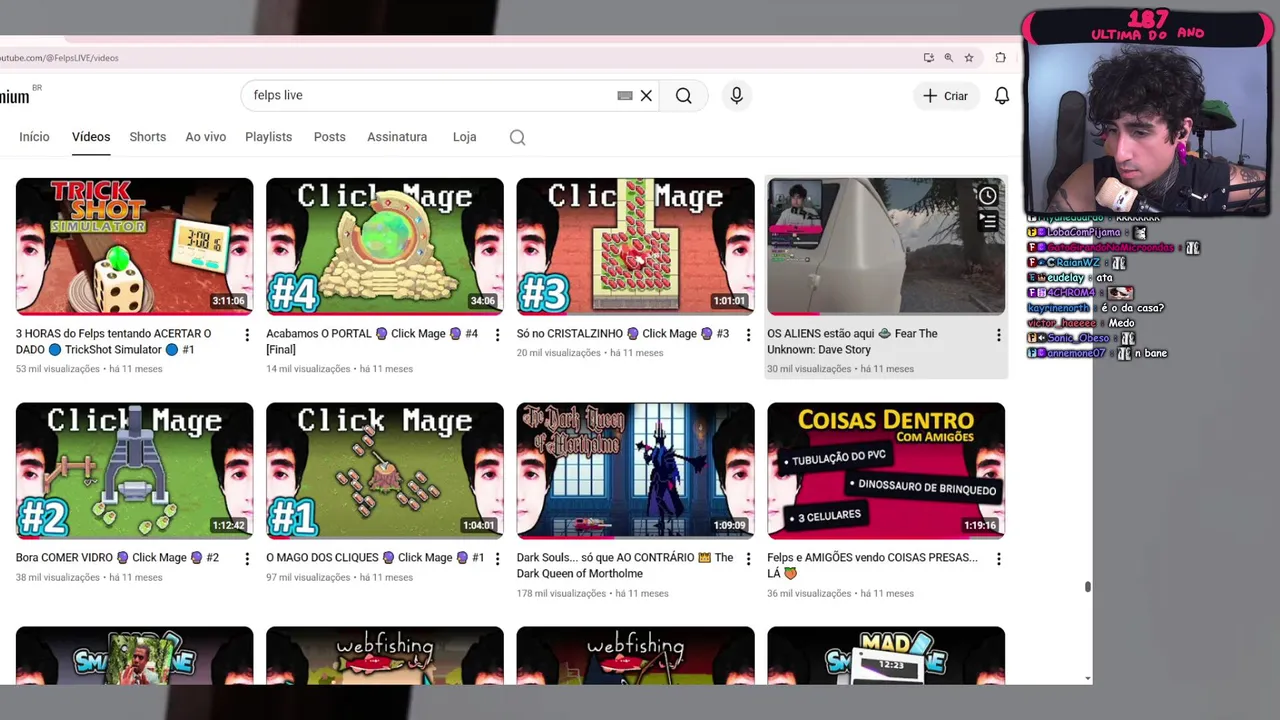
Task: Open TrickShot Simulator #1 video thumbnail
Action: pos(134,246)
